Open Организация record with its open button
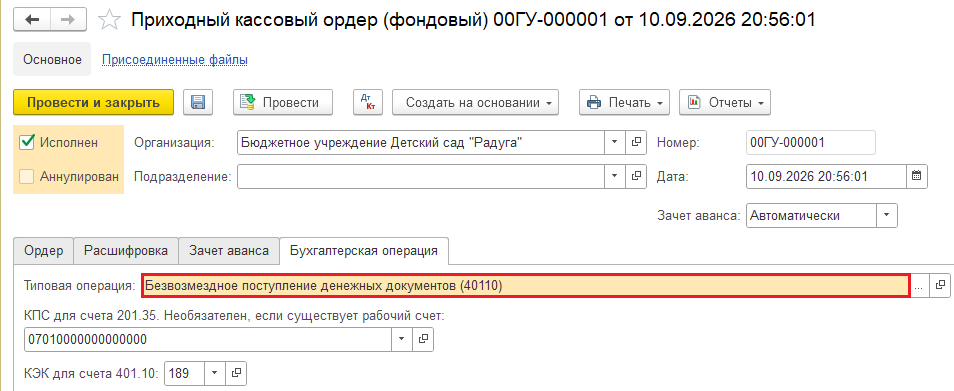Viewport: 954px width, 391px height. 636,142
